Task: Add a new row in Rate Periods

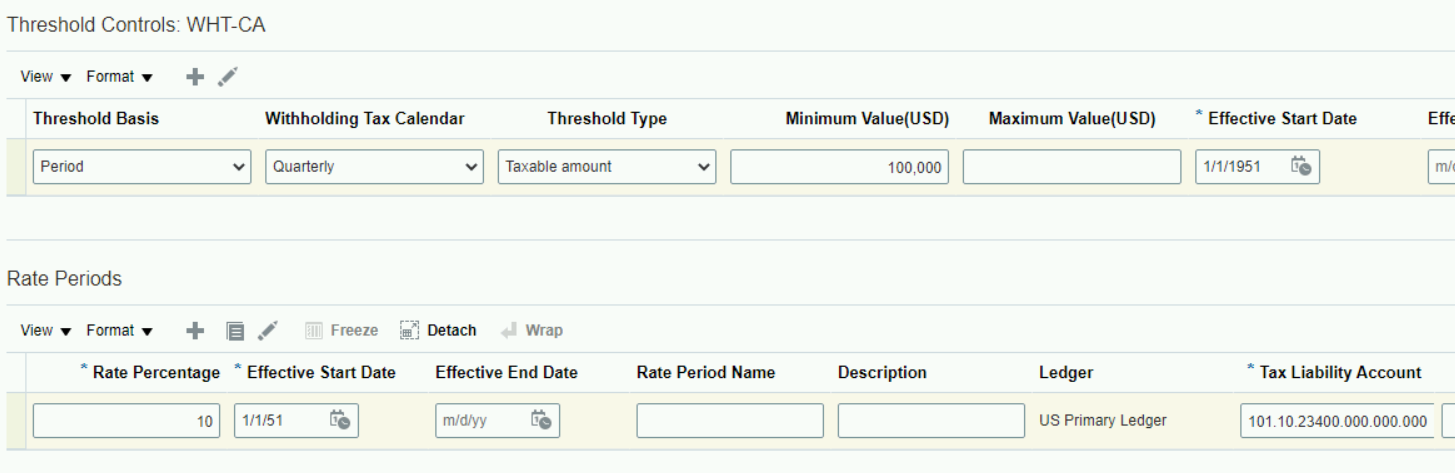Action: pos(196,331)
